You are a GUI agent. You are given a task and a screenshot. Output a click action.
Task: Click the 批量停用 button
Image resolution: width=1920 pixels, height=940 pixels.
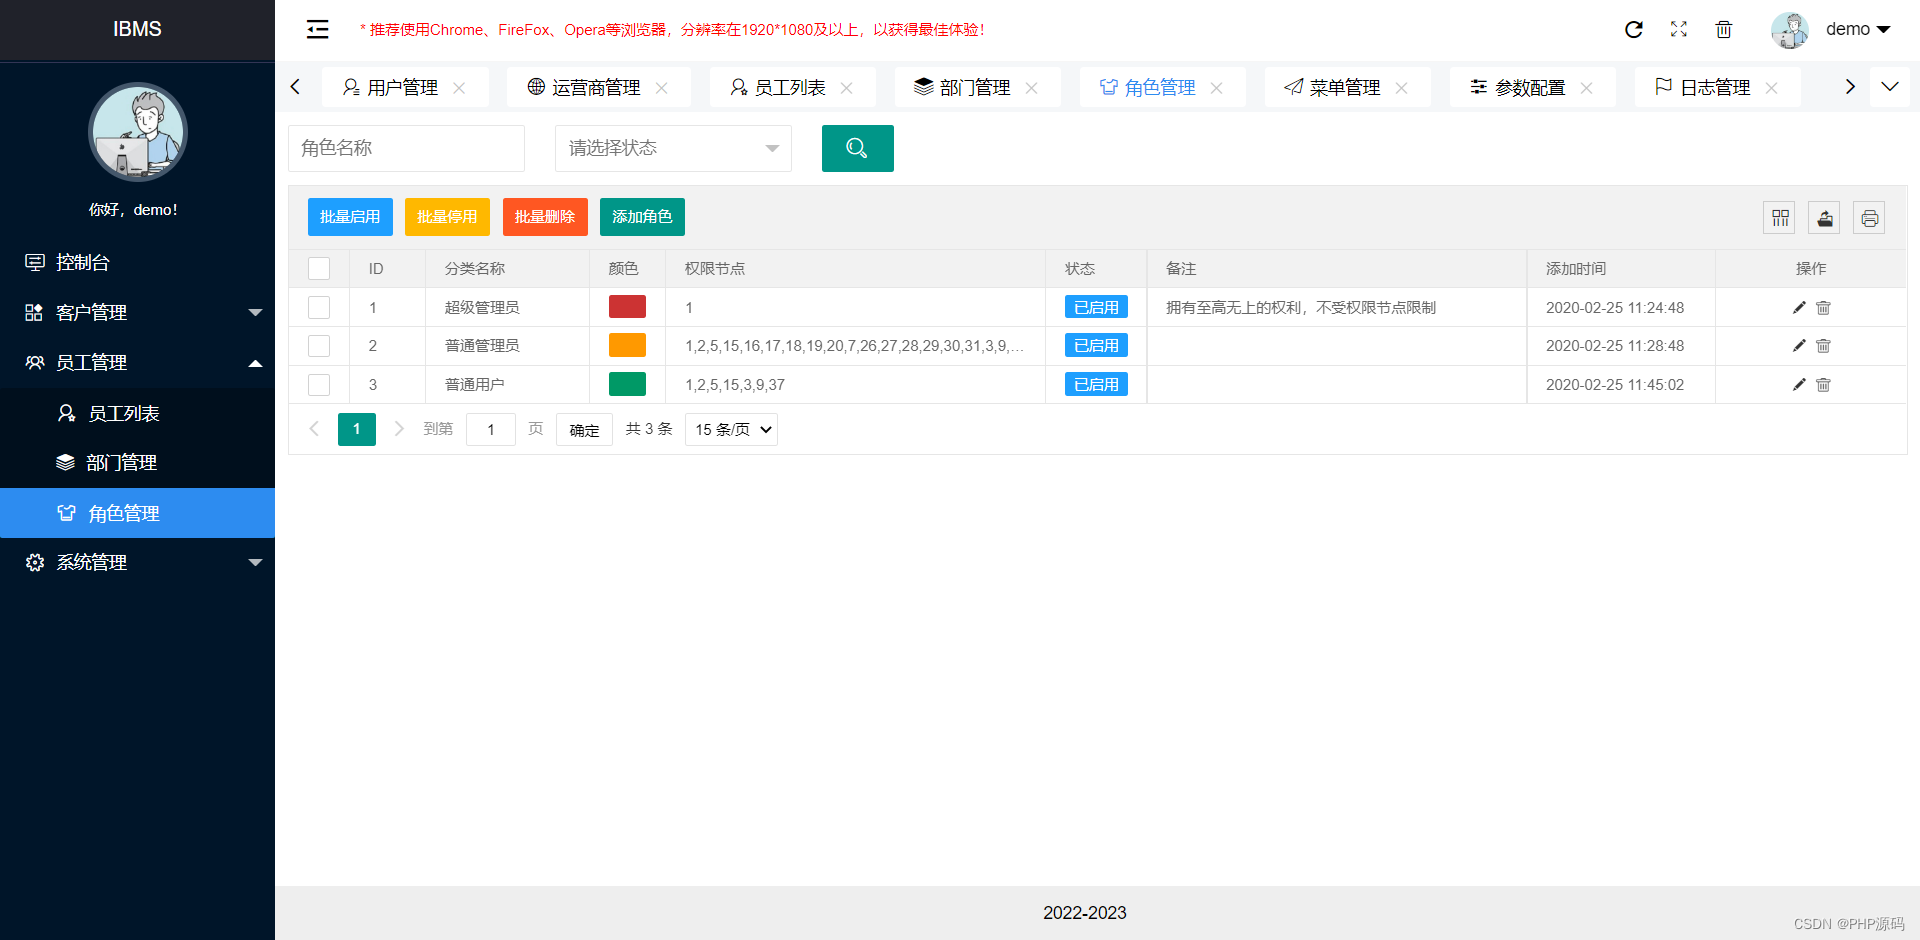coord(447,217)
